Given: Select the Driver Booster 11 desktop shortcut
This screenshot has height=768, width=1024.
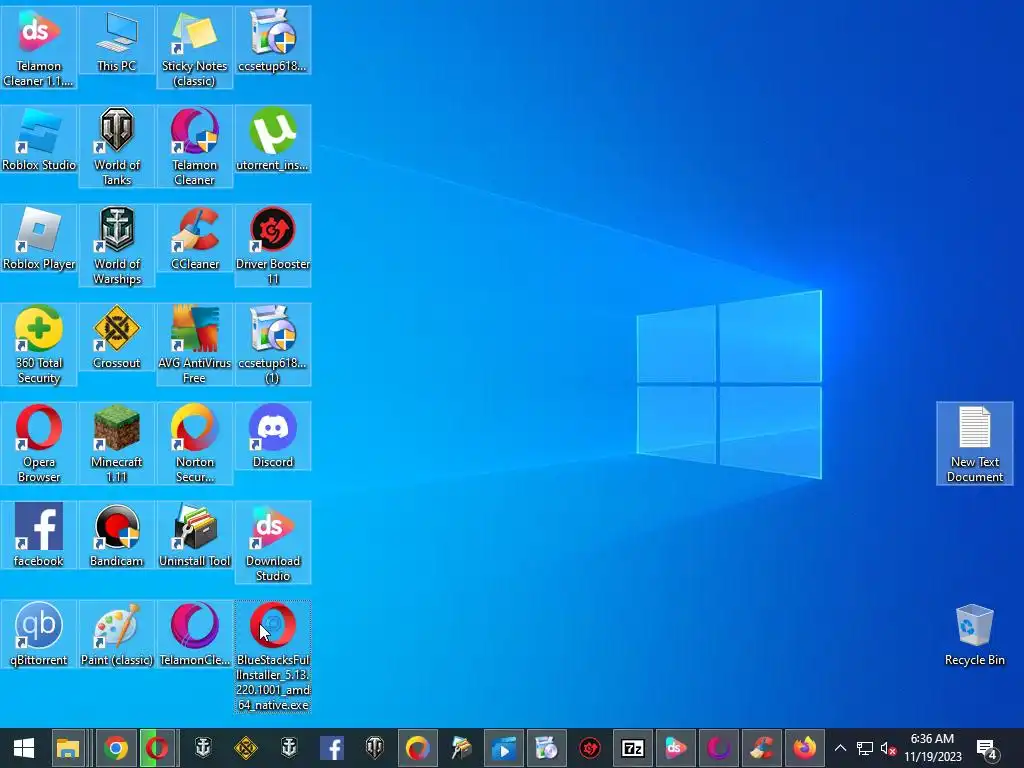Looking at the screenshot, I should tap(272, 246).
